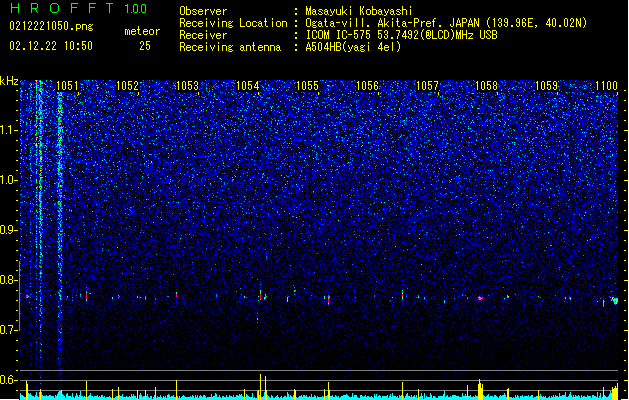Click the 1054 time marker
Image resolution: width=629 pixels, height=400 pixels.
(248, 85)
